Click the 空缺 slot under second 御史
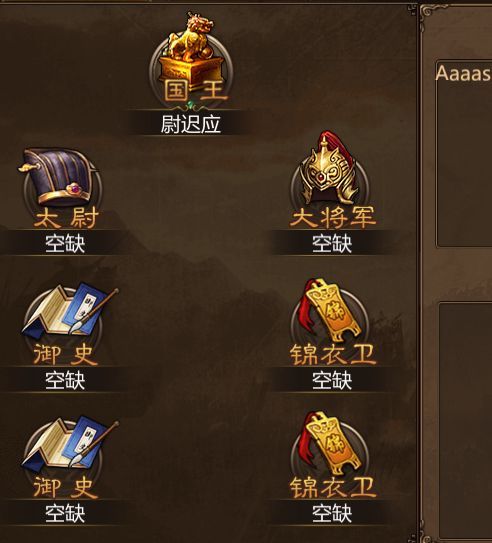 [65, 513]
